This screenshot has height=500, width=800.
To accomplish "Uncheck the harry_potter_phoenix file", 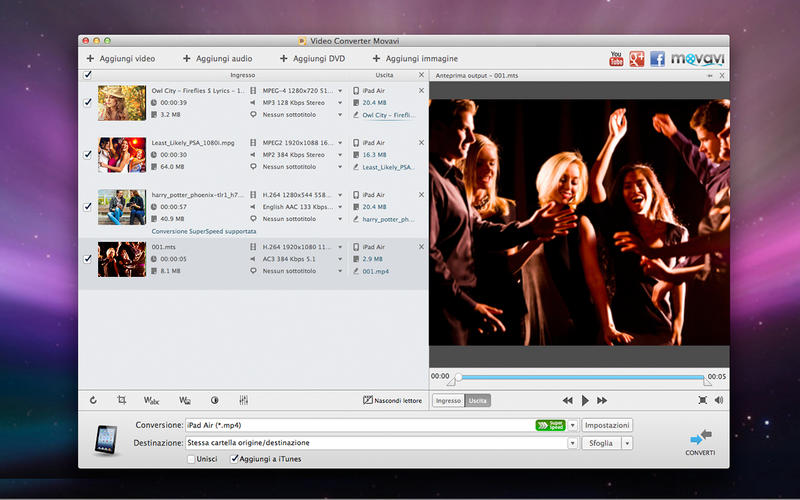I will tap(88, 206).
